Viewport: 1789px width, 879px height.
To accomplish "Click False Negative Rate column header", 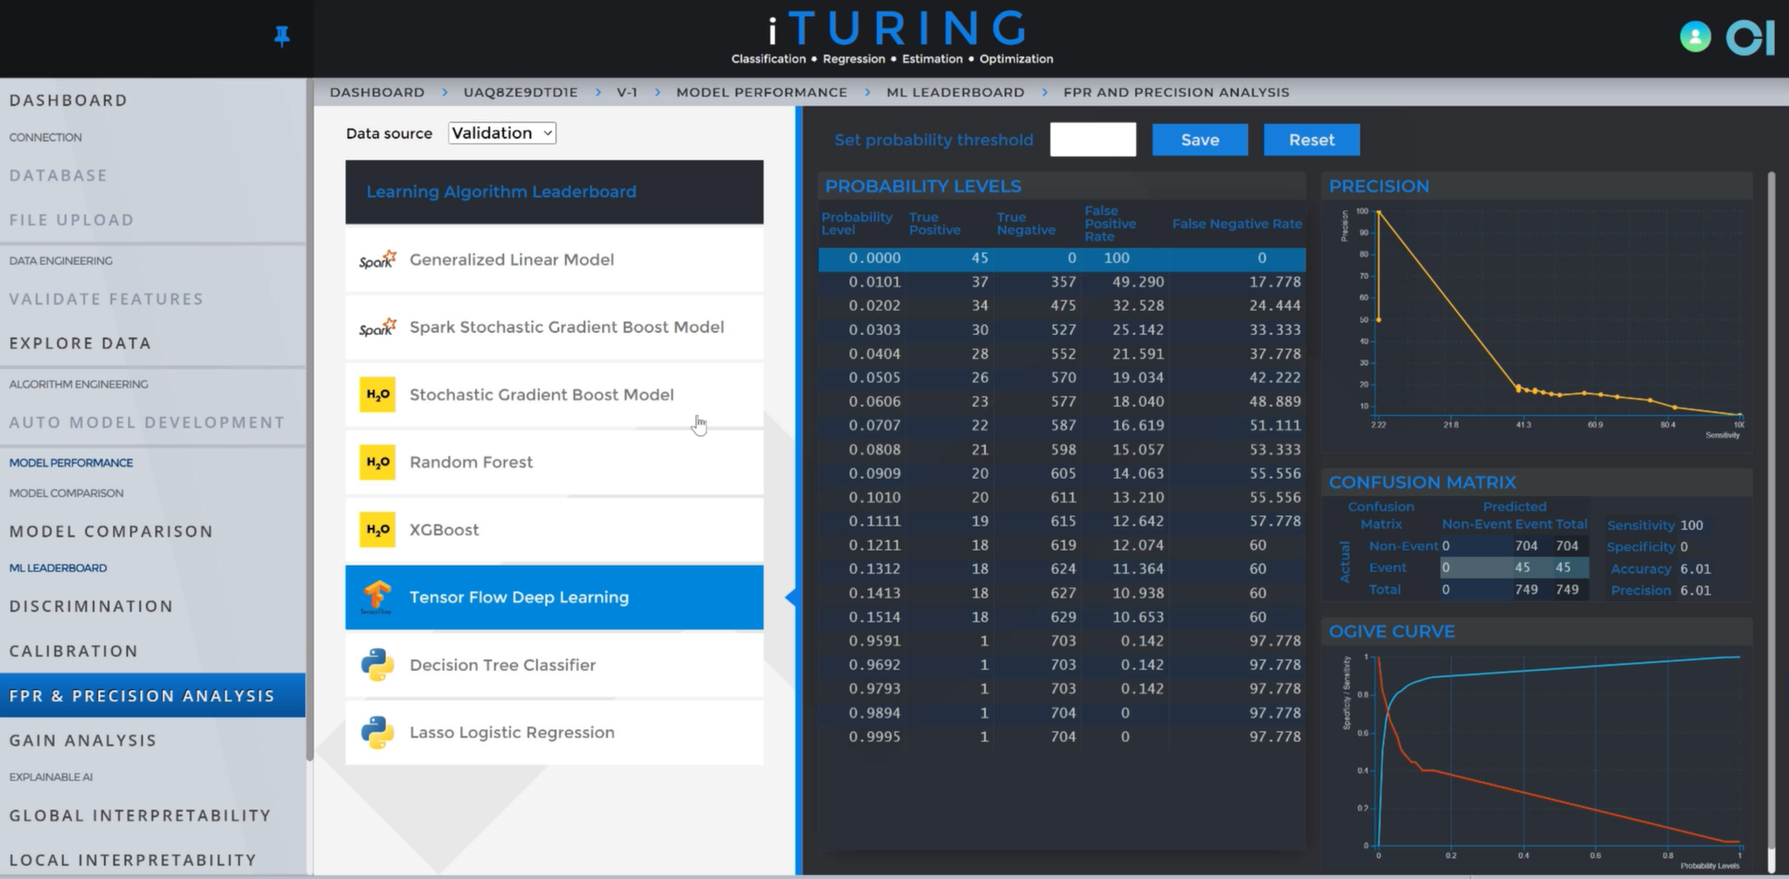I will point(1237,224).
